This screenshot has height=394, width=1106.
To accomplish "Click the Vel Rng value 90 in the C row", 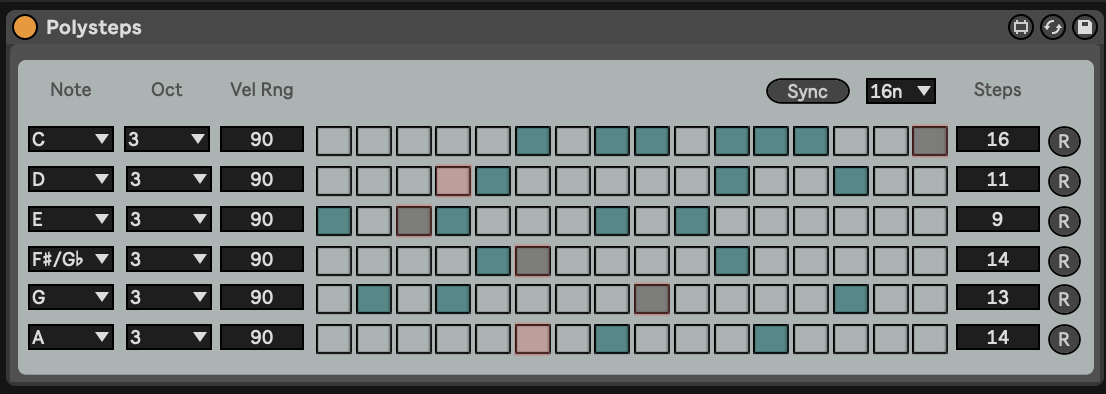I will point(262,140).
